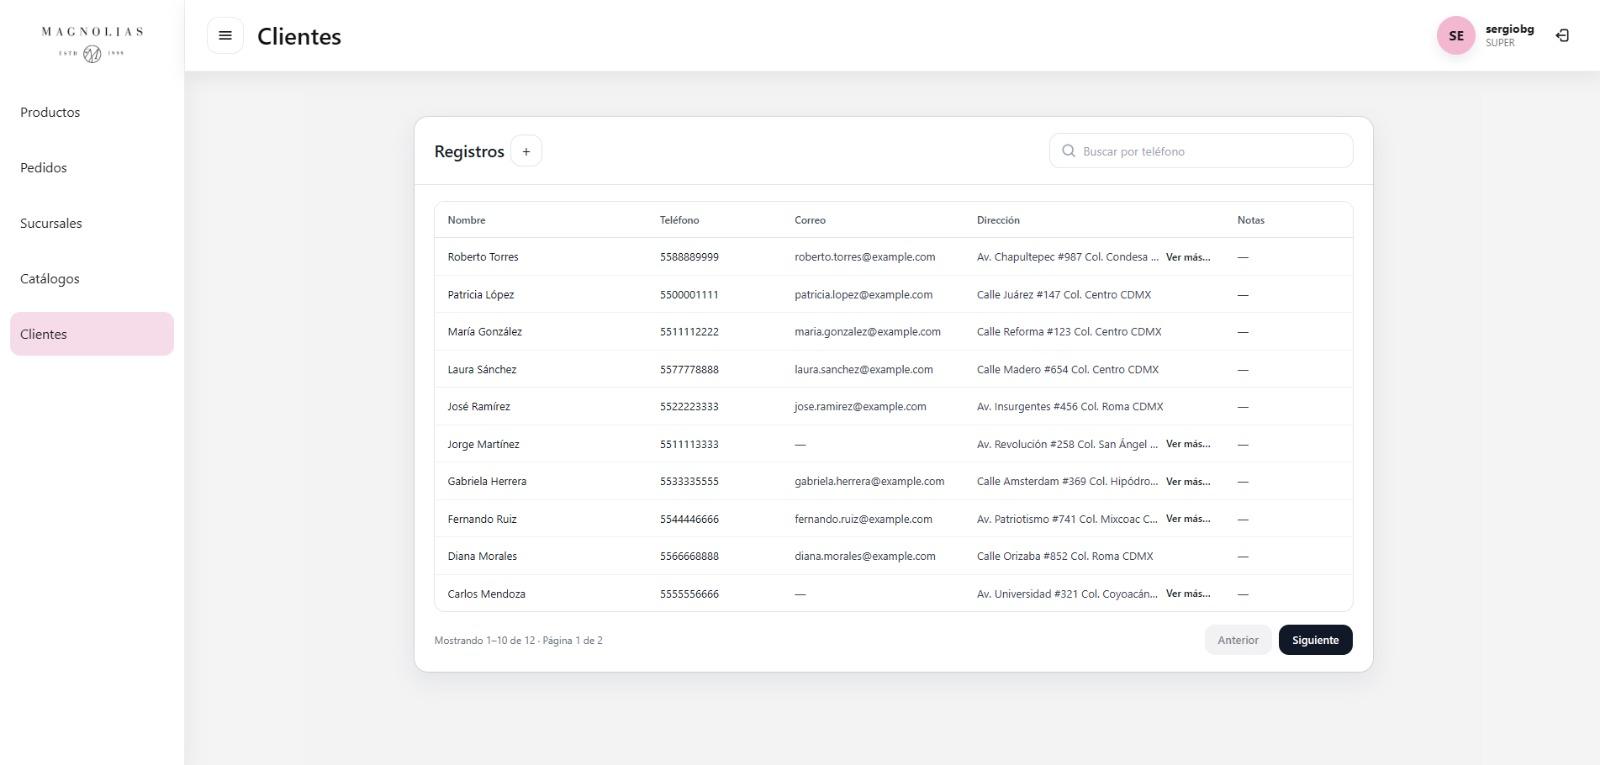Screen dimensions: 1600x765
Task: Click address Calle Juárez #147 Col. Centro
Action: tap(1064, 295)
